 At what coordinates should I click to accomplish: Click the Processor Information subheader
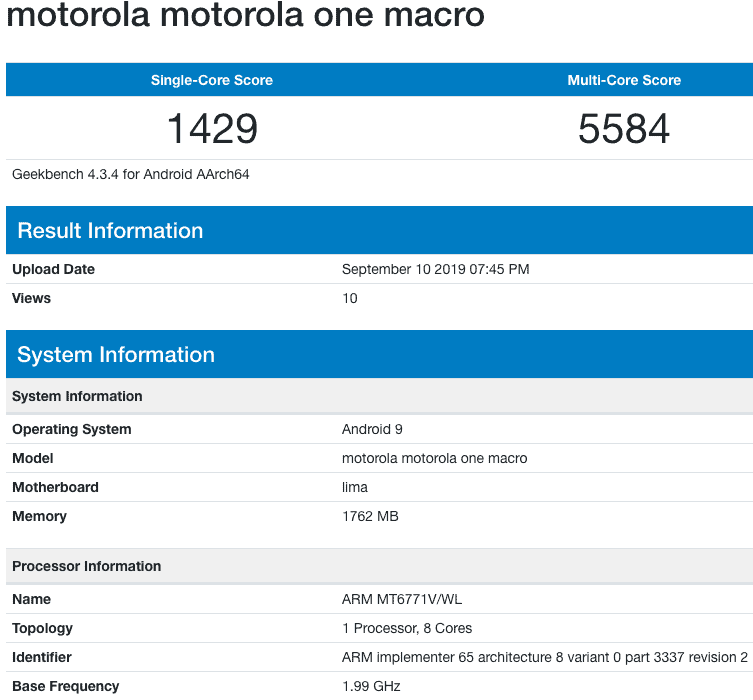pos(86,566)
